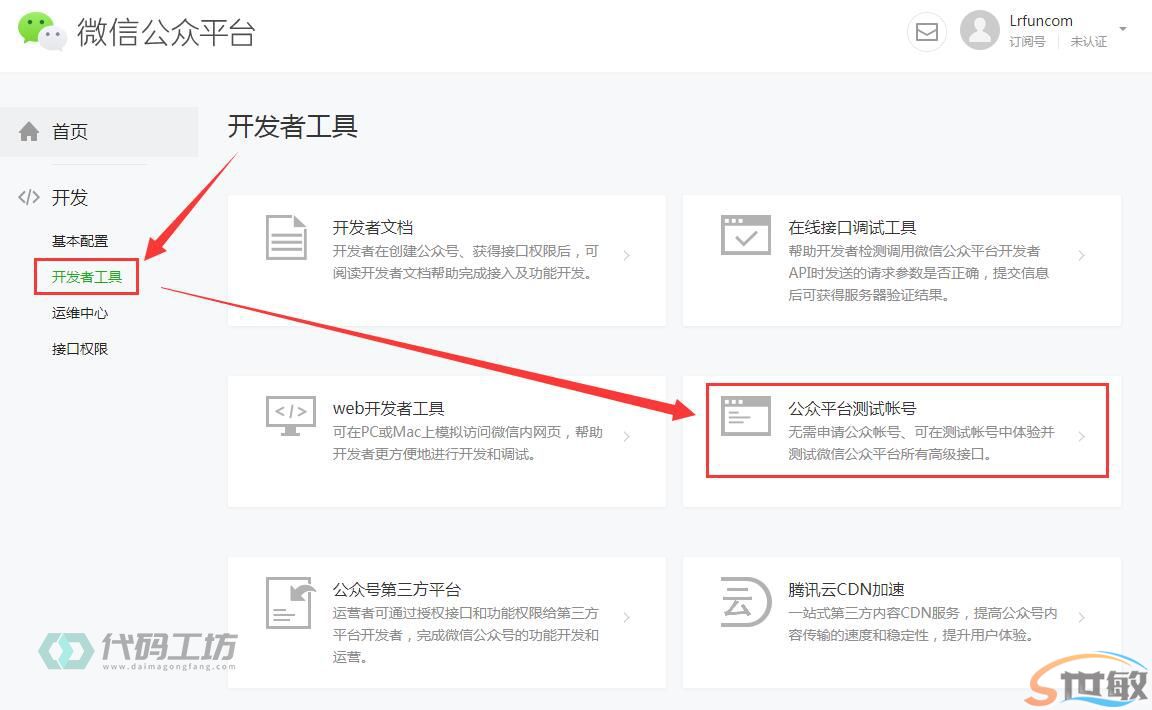The height and width of the screenshot is (710, 1152).
Task: Click the 公众号第三方平台 share document icon
Action: click(x=290, y=603)
